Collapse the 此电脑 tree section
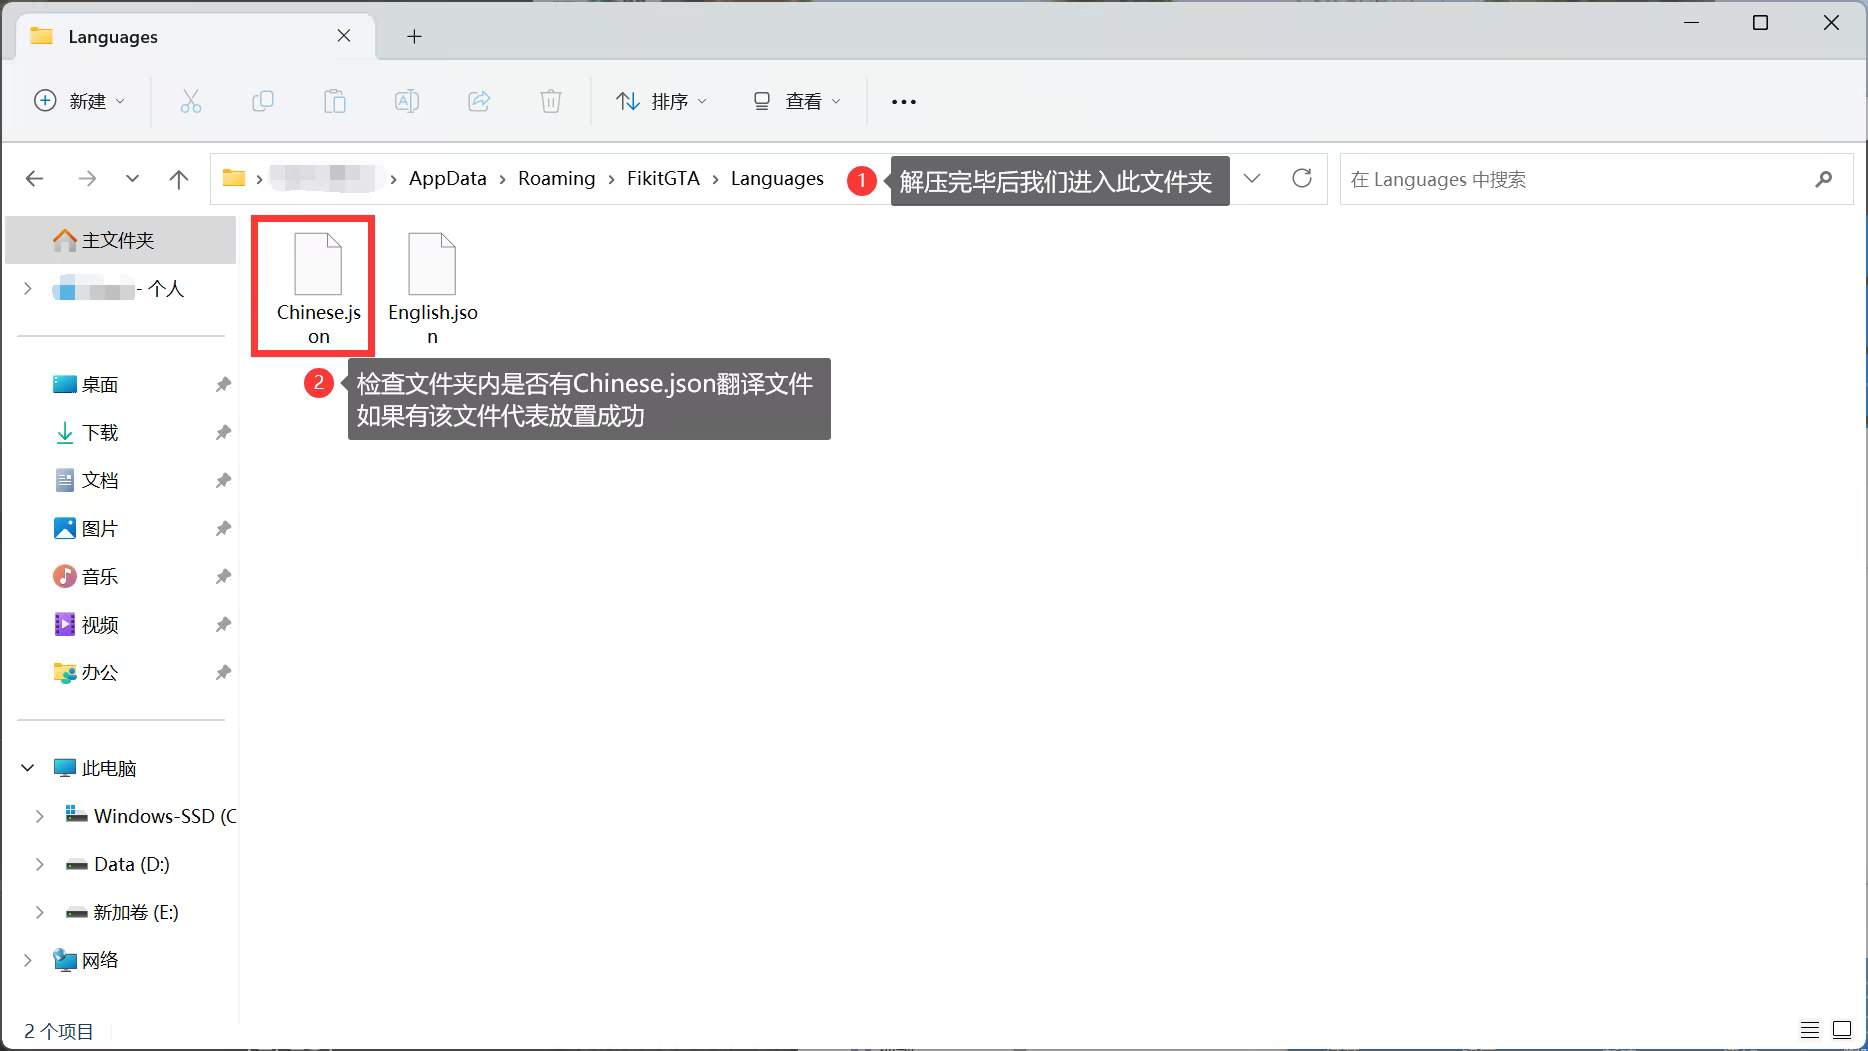The height and width of the screenshot is (1051, 1868). (x=26, y=767)
